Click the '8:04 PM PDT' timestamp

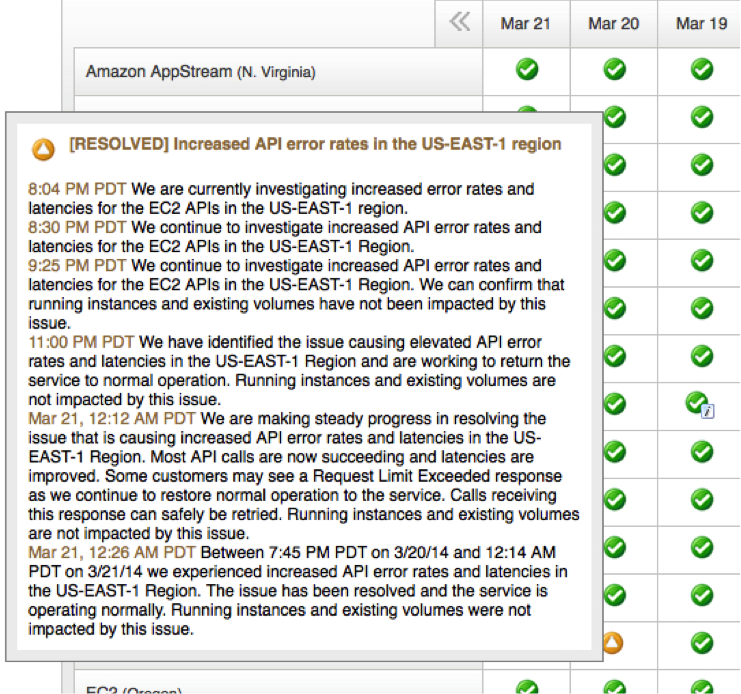tap(77, 189)
